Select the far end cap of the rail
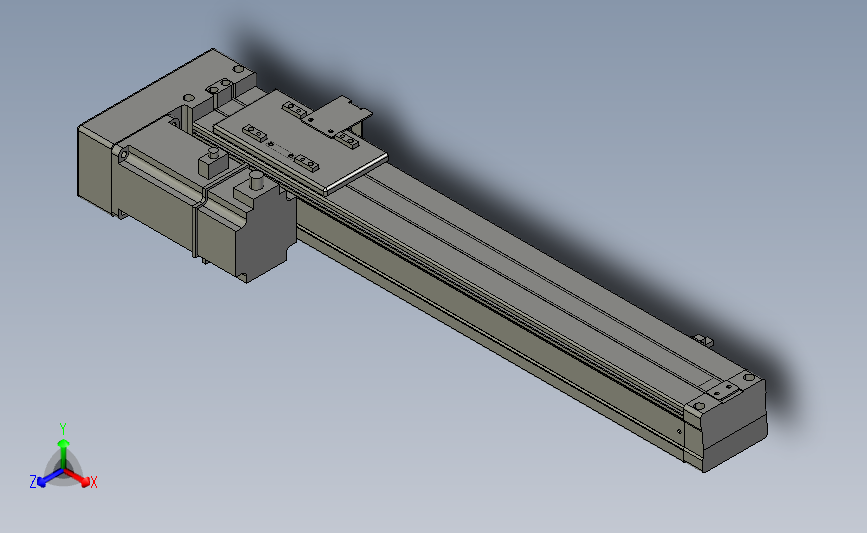The image size is (867, 533). (x=725, y=421)
